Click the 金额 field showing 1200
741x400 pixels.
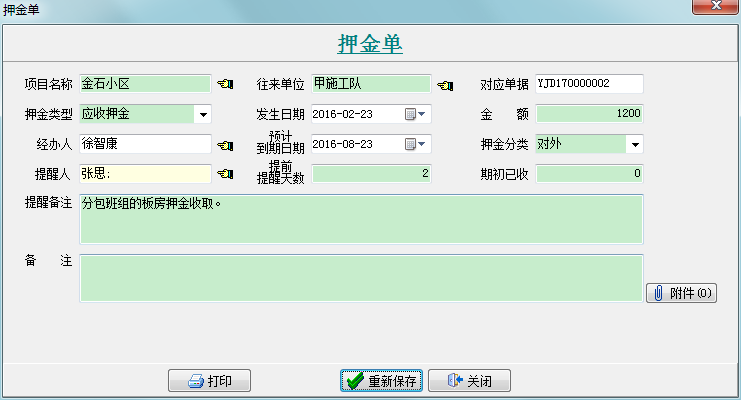pos(589,114)
